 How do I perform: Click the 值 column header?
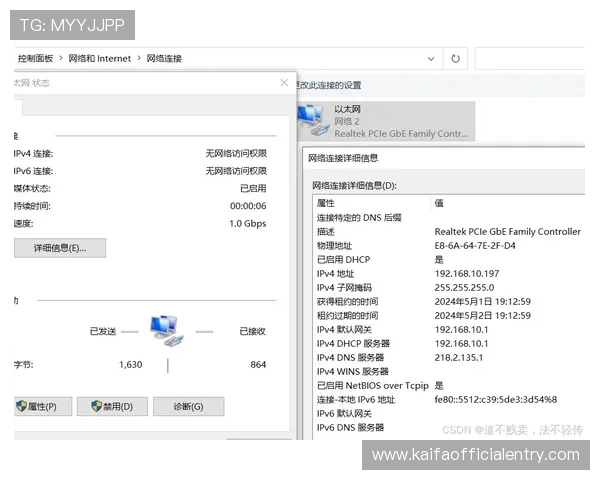[439, 203]
